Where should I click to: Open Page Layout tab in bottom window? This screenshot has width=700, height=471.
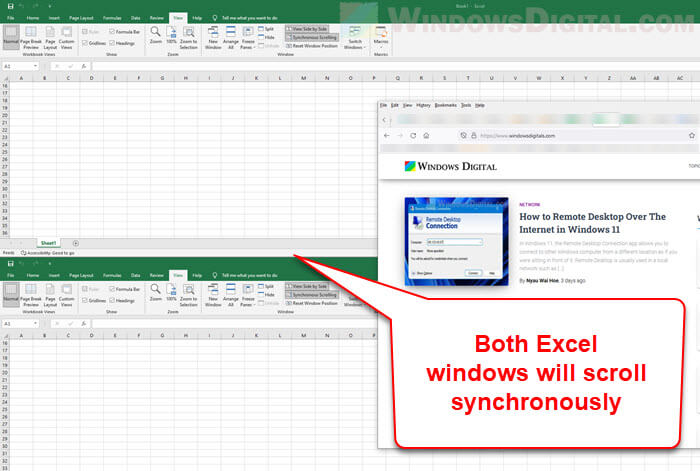coord(81,275)
